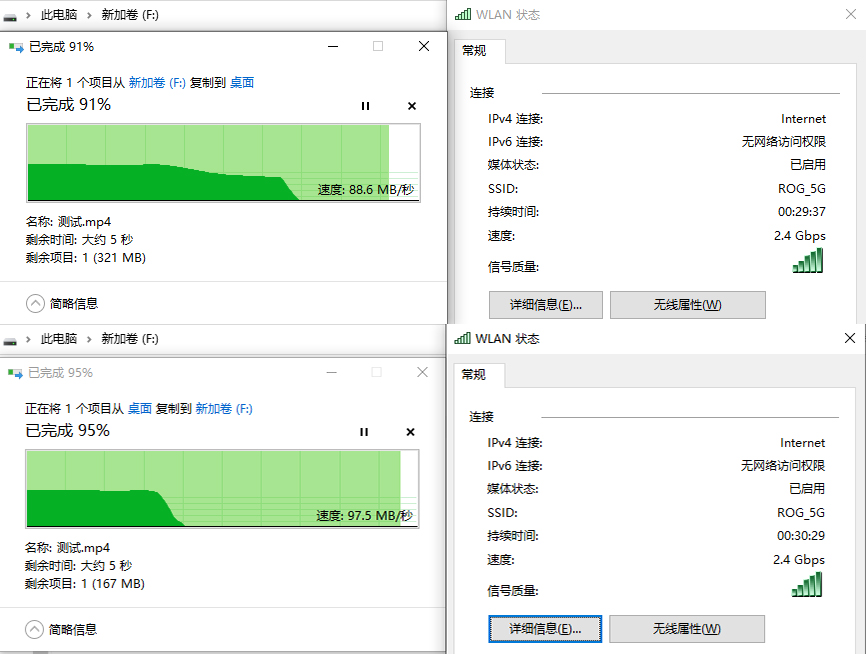Cancel the 95% copy with the X icon
866x654 pixels.
tap(410, 432)
